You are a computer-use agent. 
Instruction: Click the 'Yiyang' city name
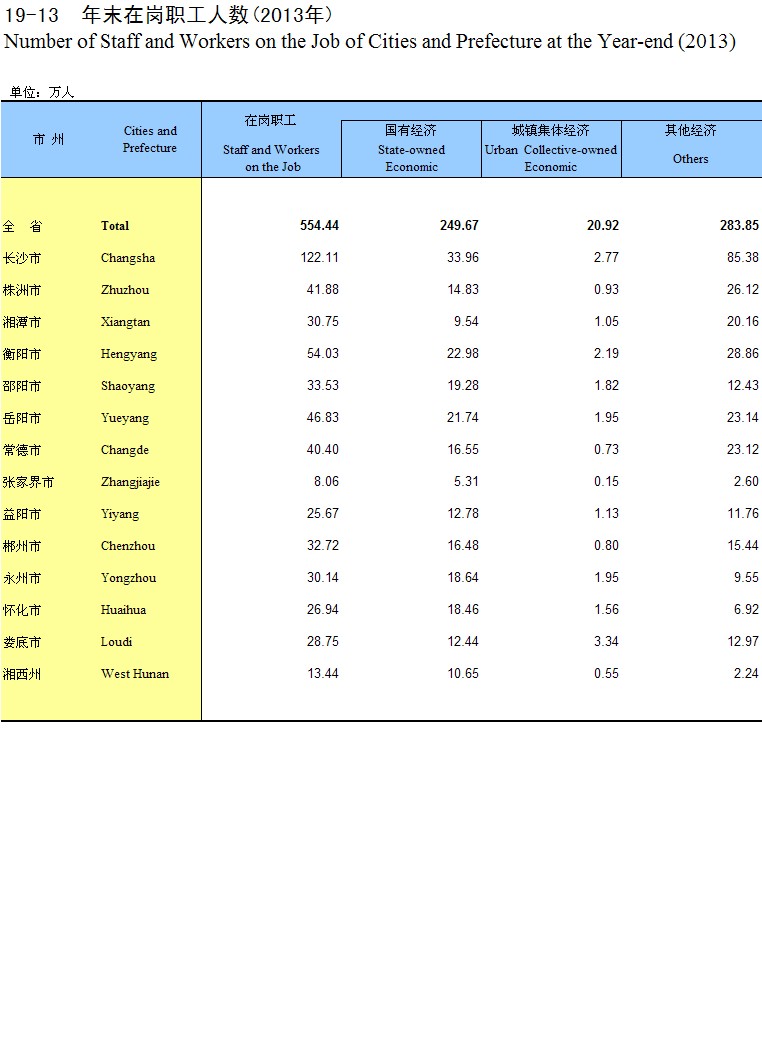click(x=120, y=514)
